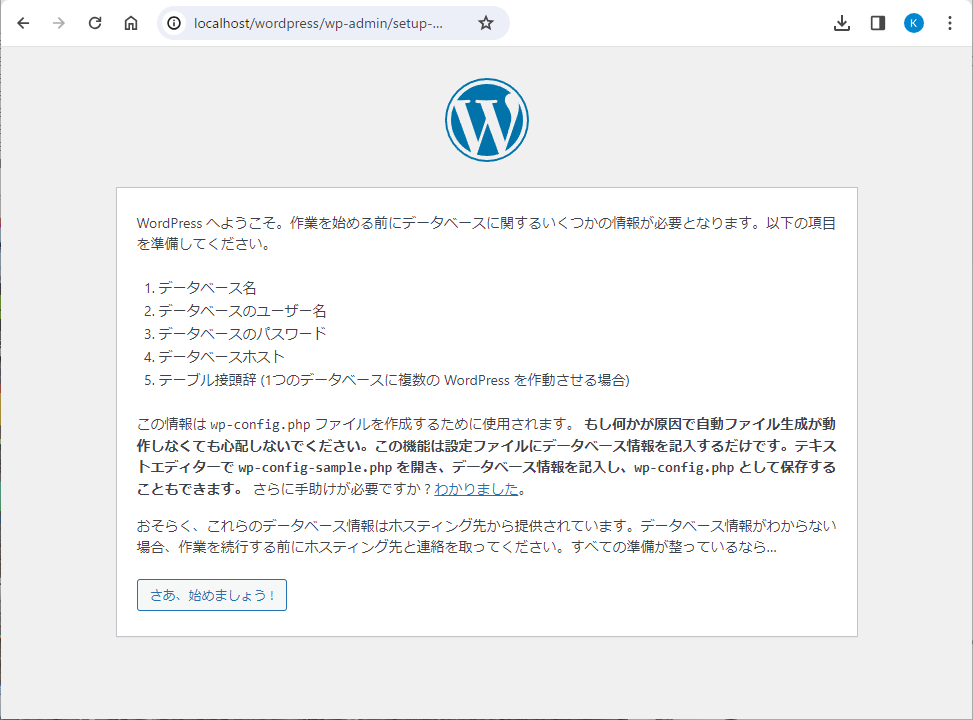Follow the わかりました help link

[x=477, y=489]
